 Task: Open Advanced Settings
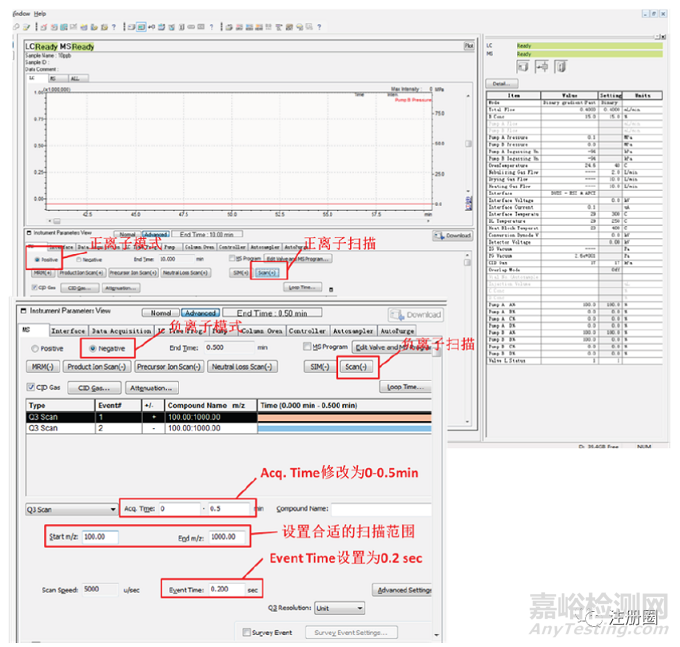(402, 590)
